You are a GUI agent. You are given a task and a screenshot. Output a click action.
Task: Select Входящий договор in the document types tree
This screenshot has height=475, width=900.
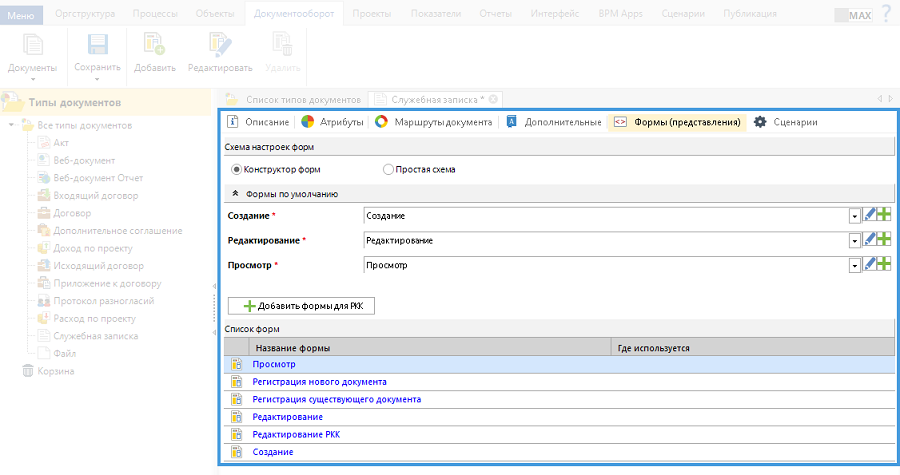pyautogui.click(x=95, y=195)
